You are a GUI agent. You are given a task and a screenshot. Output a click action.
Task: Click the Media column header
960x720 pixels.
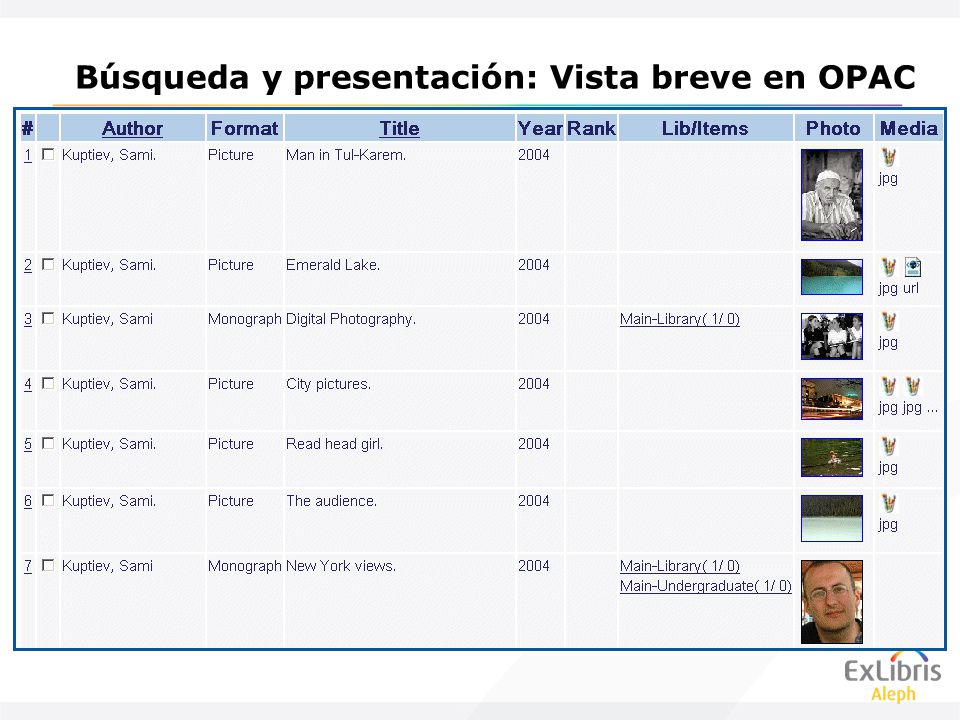tap(909, 128)
